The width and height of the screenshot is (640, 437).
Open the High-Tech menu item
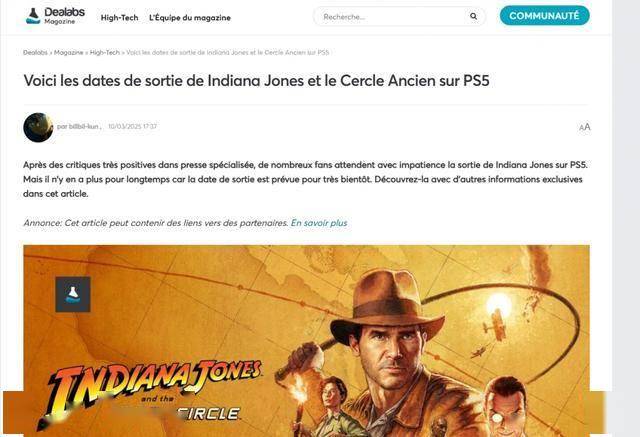click(119, 18)
